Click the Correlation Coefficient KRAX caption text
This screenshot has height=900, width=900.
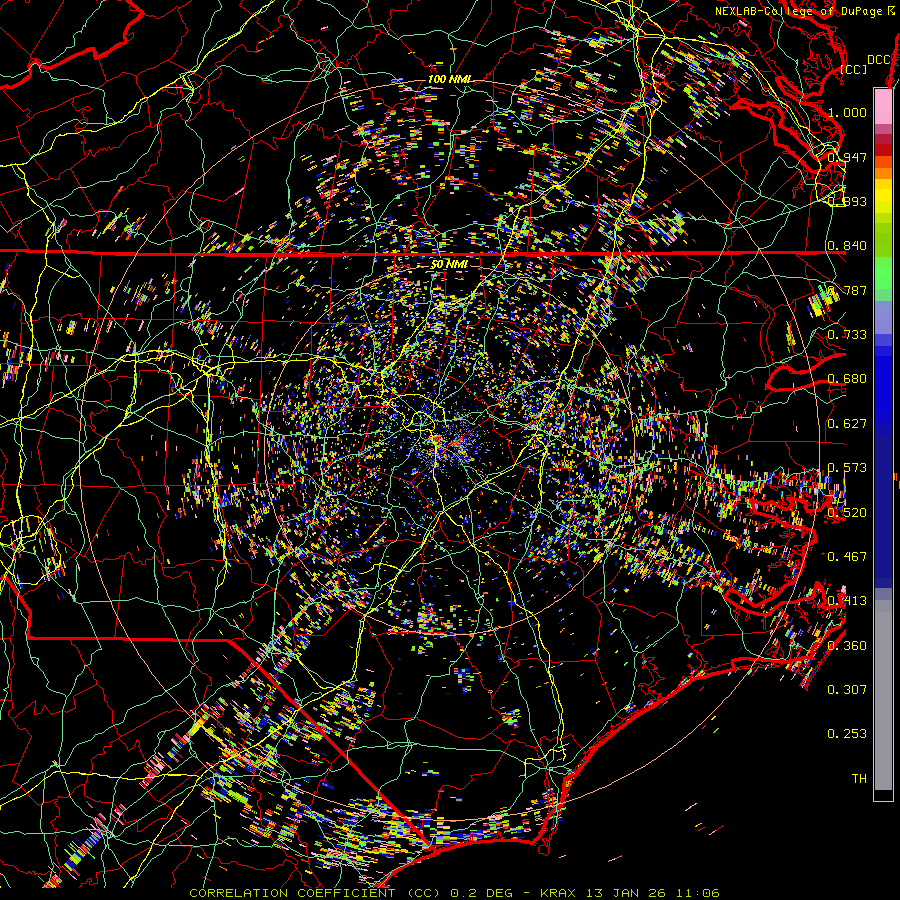[x=454, y=893]
